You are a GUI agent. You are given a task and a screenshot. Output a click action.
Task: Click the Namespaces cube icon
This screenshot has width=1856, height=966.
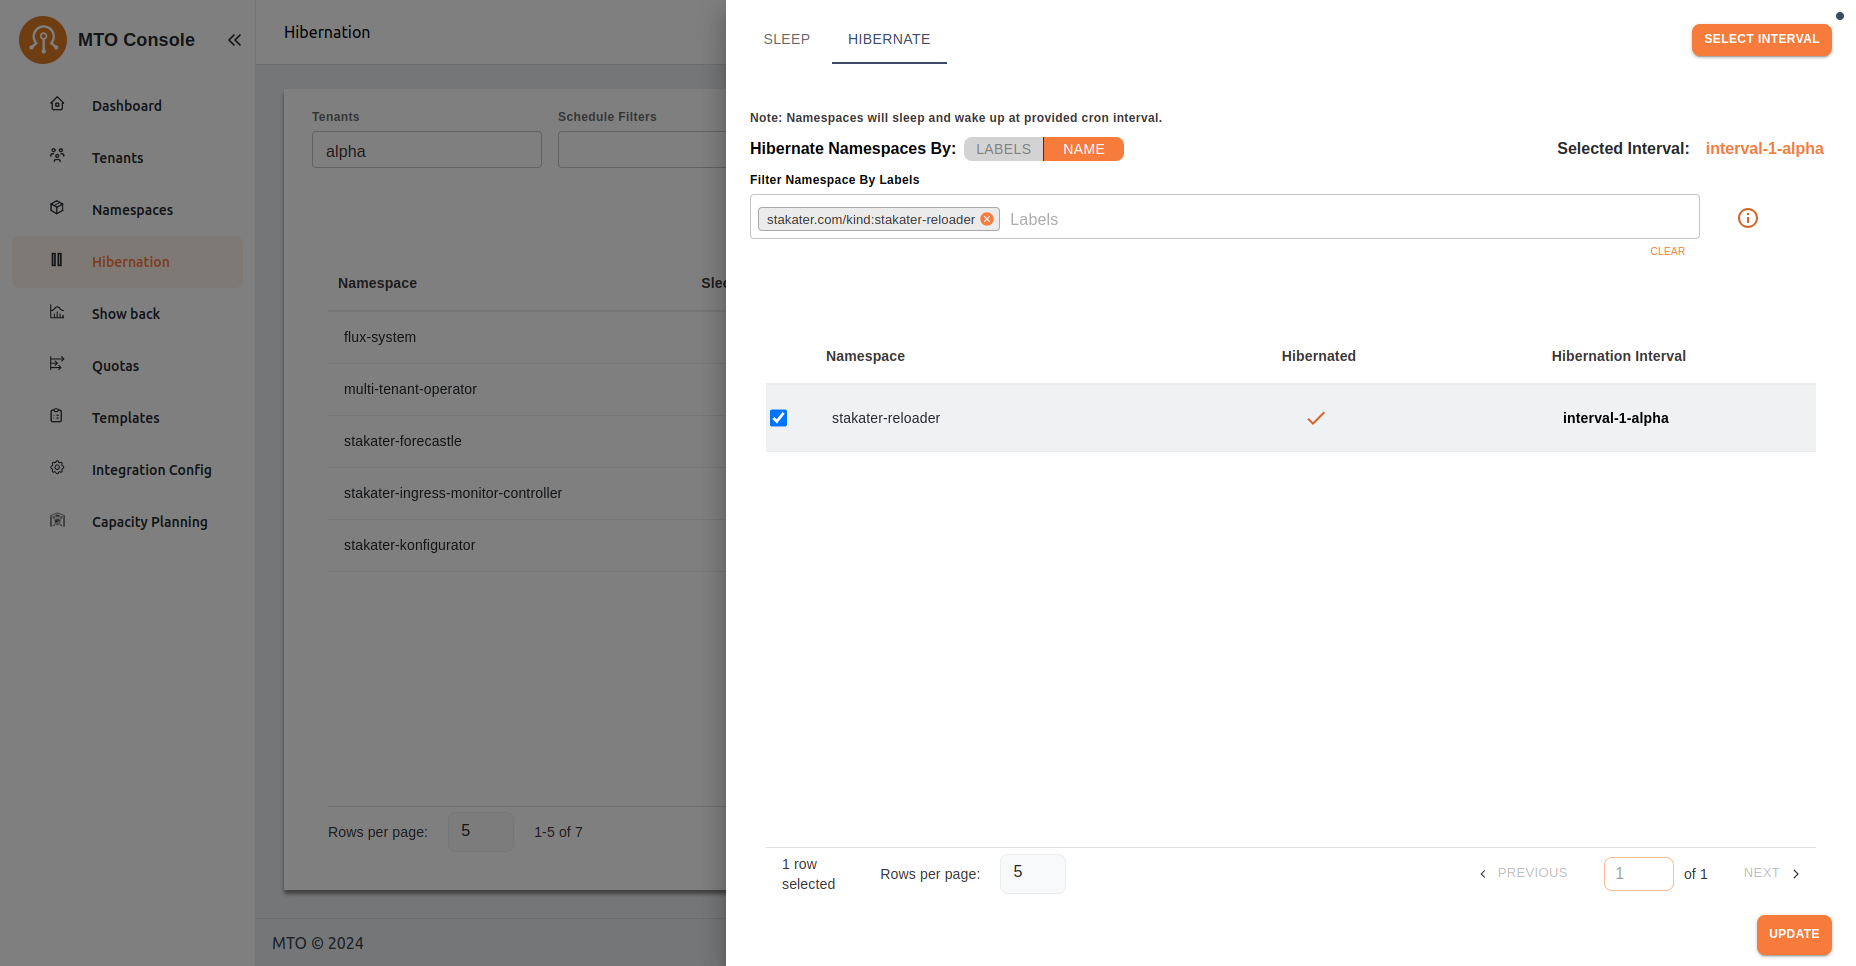point(57,208)
